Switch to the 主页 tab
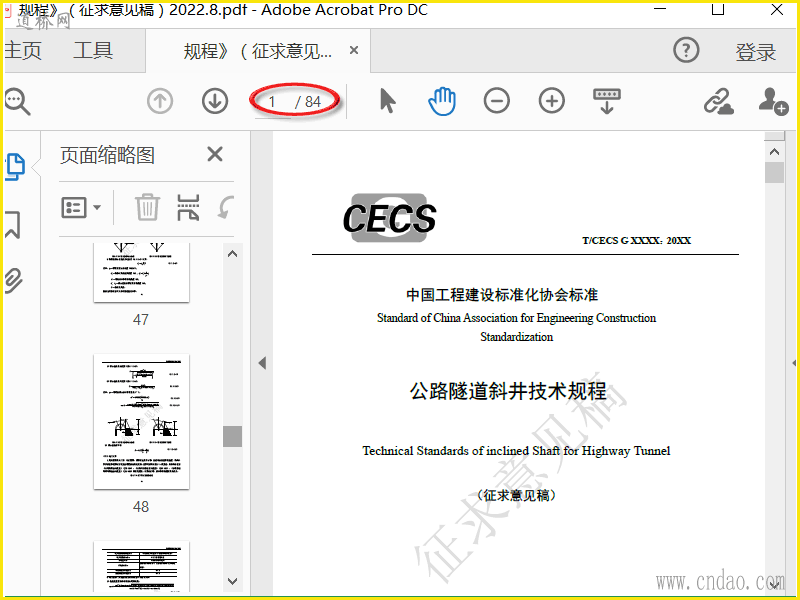This screenshot has width=800, height=600. [23, 50]
